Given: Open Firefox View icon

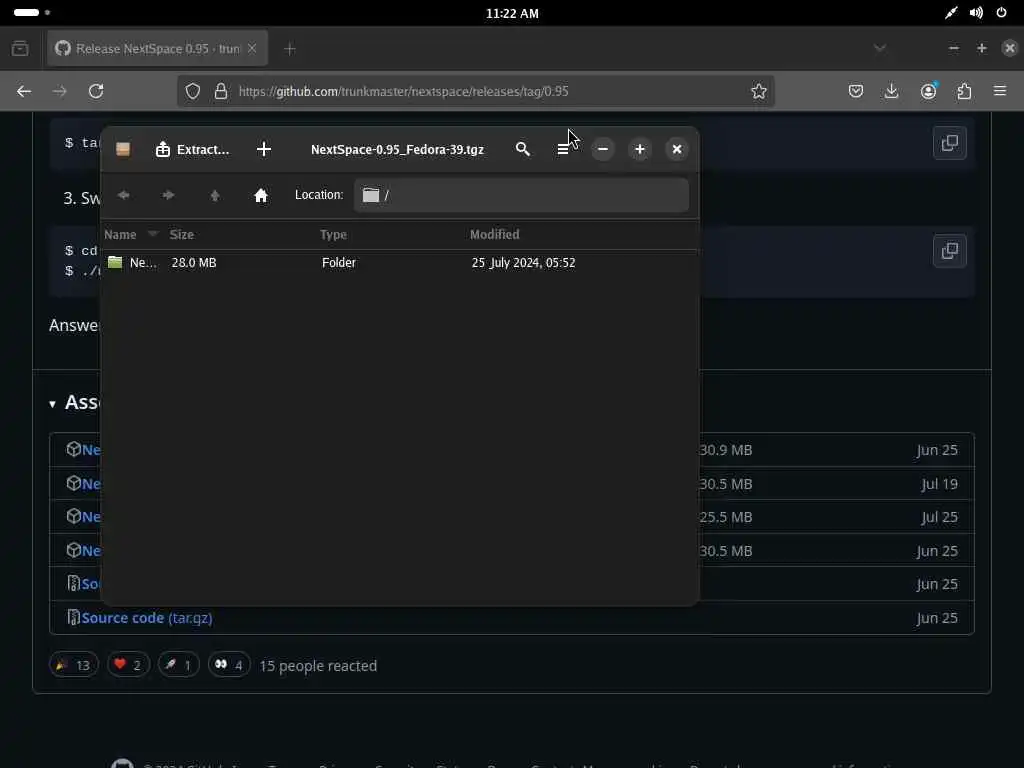Looking at the screenshot, I should [x=20, y=49].
